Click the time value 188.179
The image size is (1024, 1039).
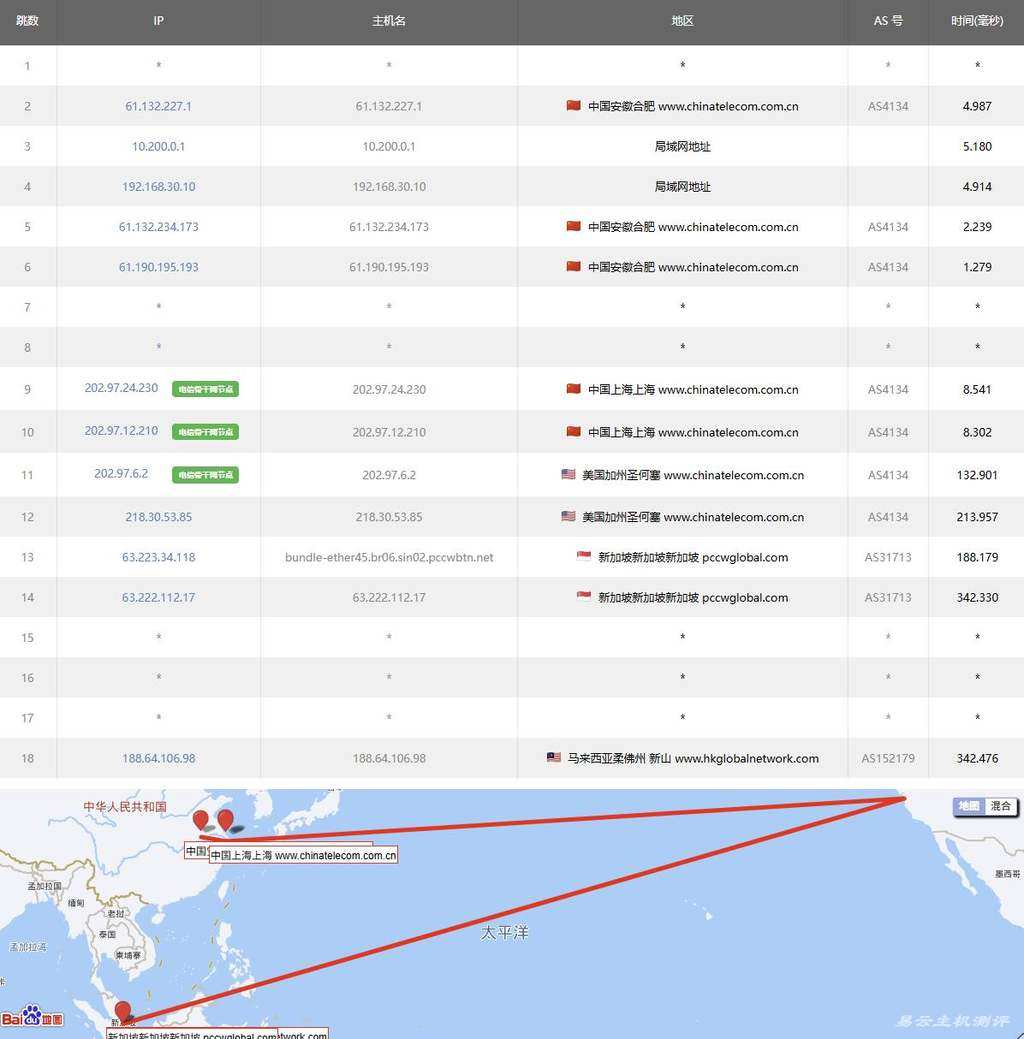click(x=977, y=557)
